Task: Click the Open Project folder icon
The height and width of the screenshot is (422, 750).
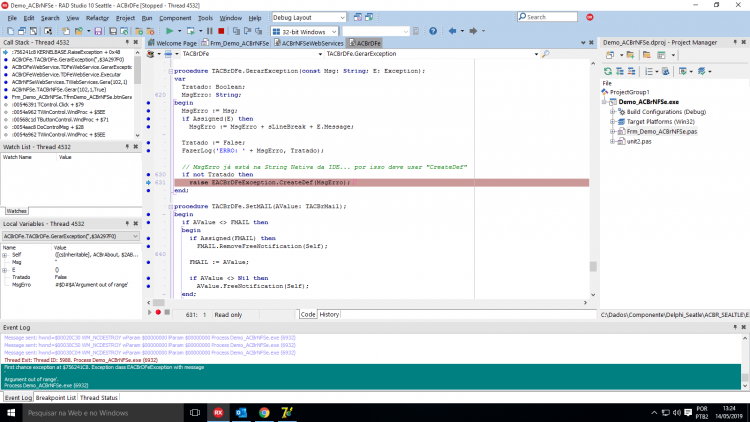Action: click(x=78, y=31)
